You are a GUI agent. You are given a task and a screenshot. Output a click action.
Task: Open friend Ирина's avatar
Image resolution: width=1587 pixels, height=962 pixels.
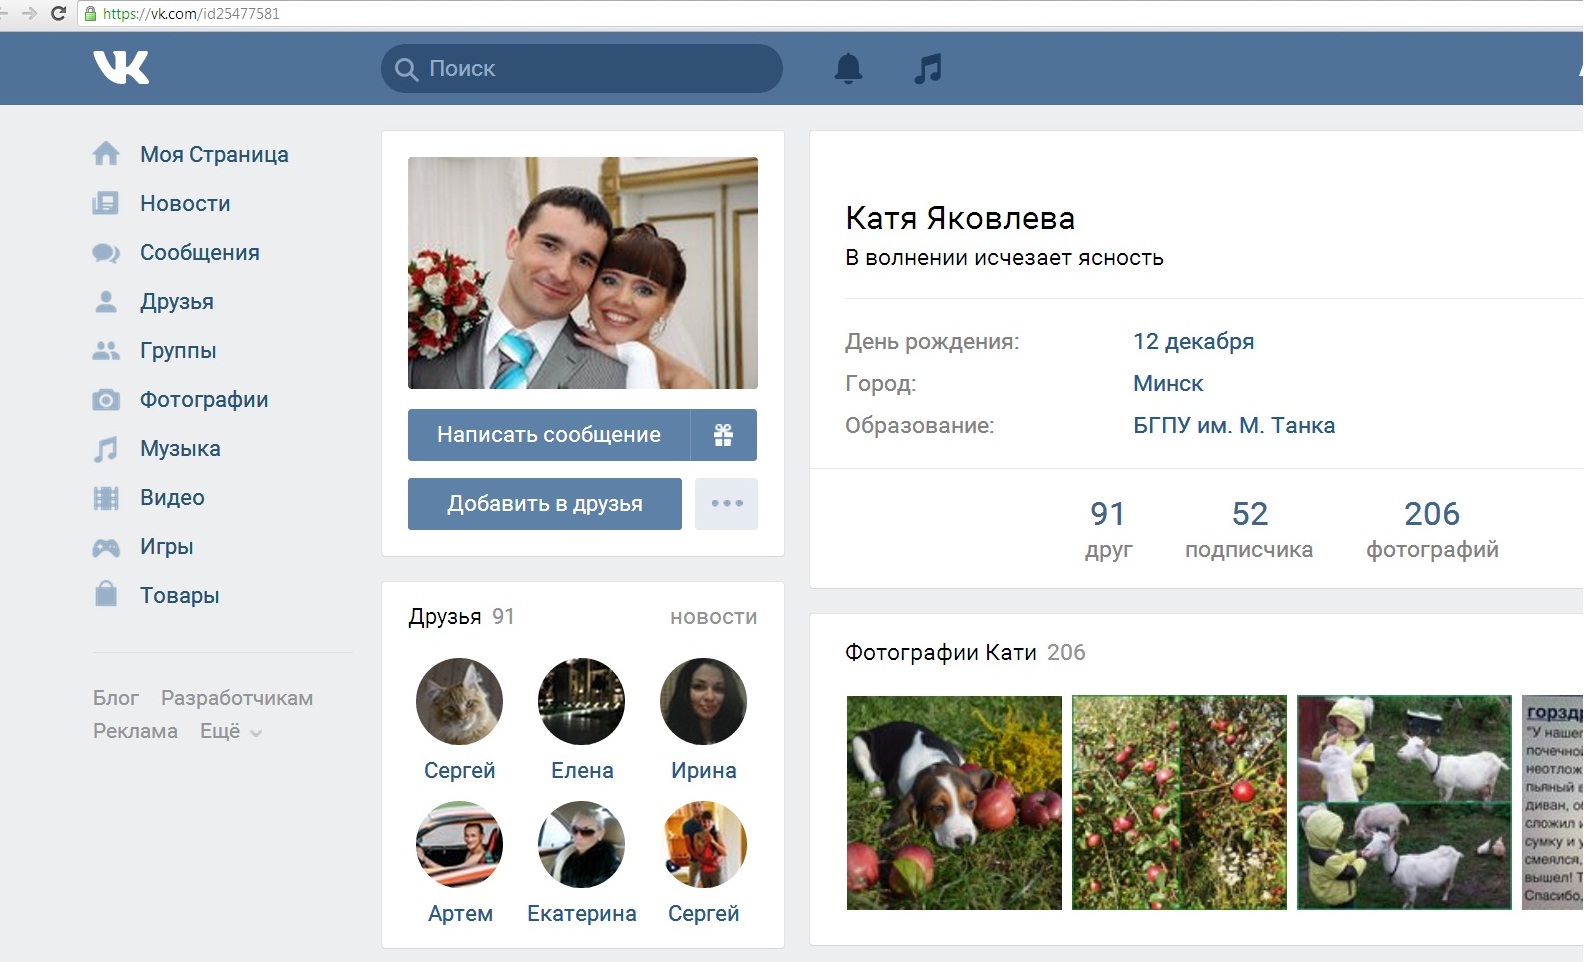pyautogui.click(x=703, y=701)
